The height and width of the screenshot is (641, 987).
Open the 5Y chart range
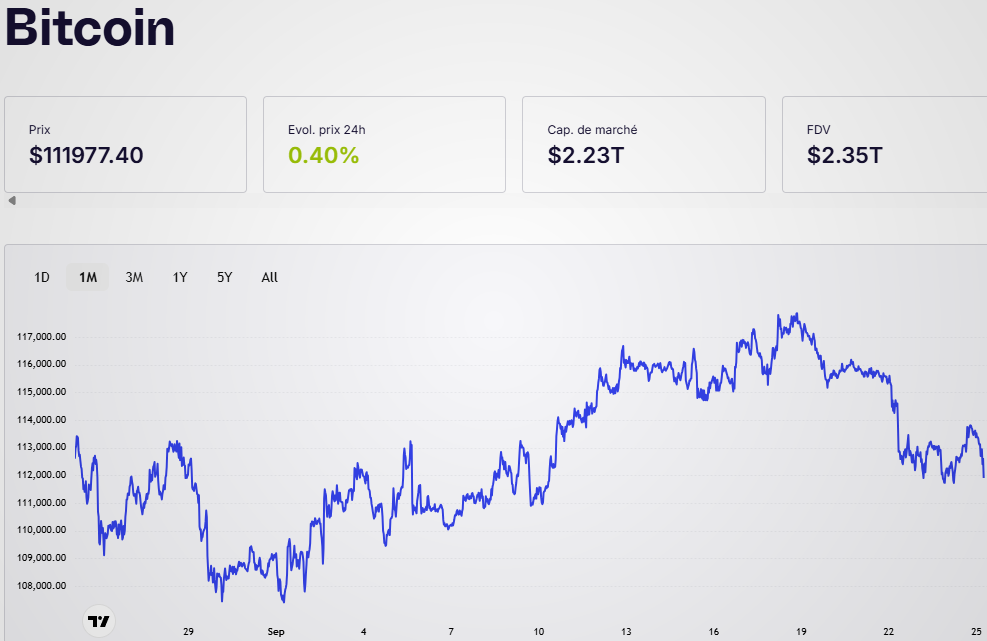click(225, 277)
